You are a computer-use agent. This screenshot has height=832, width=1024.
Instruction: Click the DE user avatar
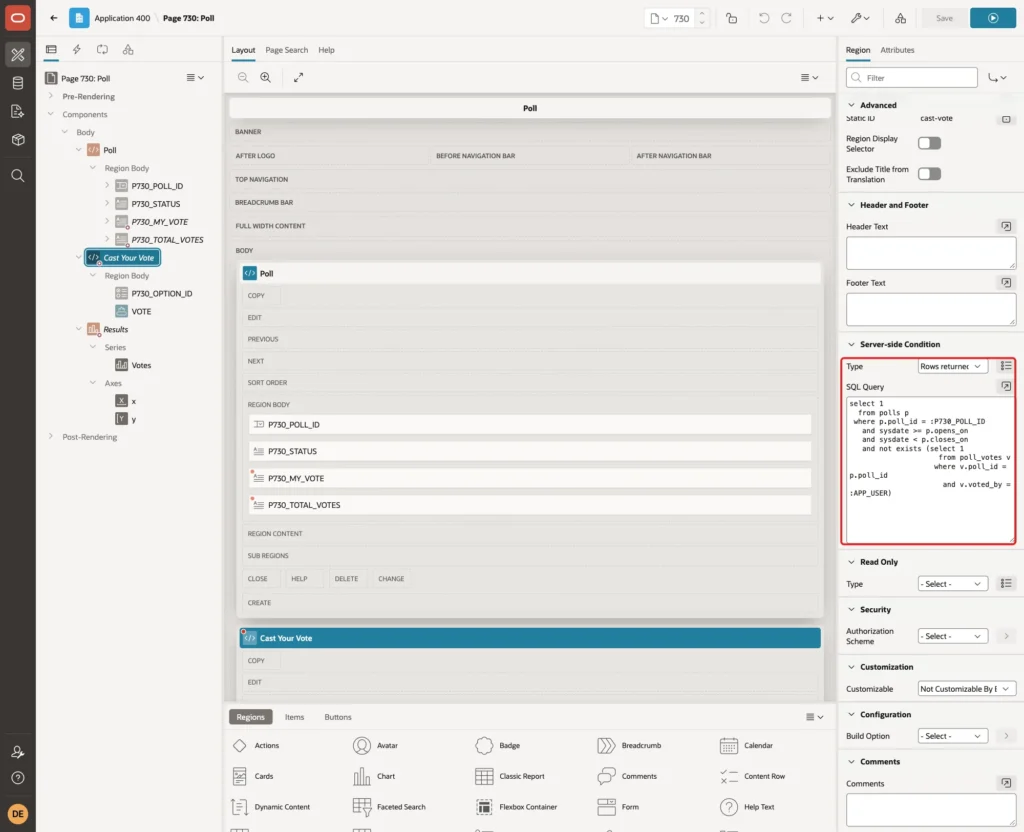pos(18,814)
